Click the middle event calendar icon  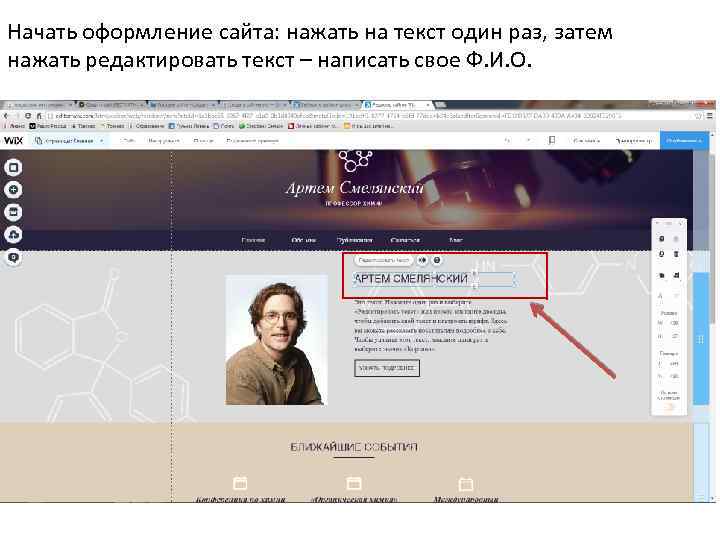[354, 483]
